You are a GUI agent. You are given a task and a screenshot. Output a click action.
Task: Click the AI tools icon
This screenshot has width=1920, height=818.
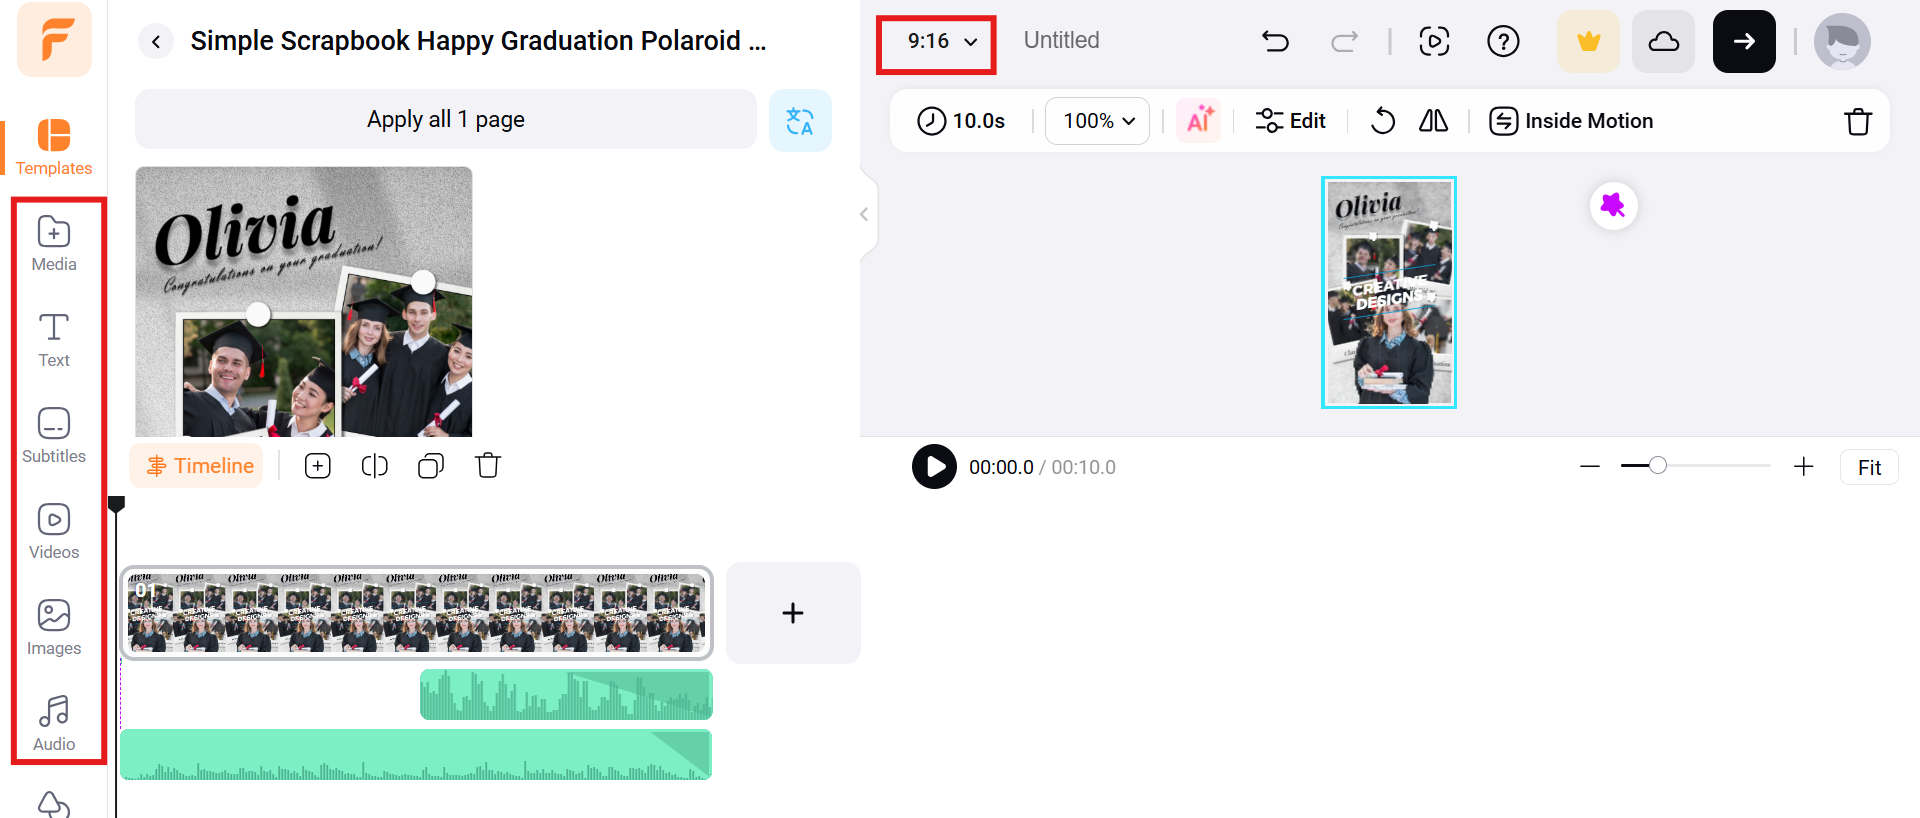(x=1199, y=121)
